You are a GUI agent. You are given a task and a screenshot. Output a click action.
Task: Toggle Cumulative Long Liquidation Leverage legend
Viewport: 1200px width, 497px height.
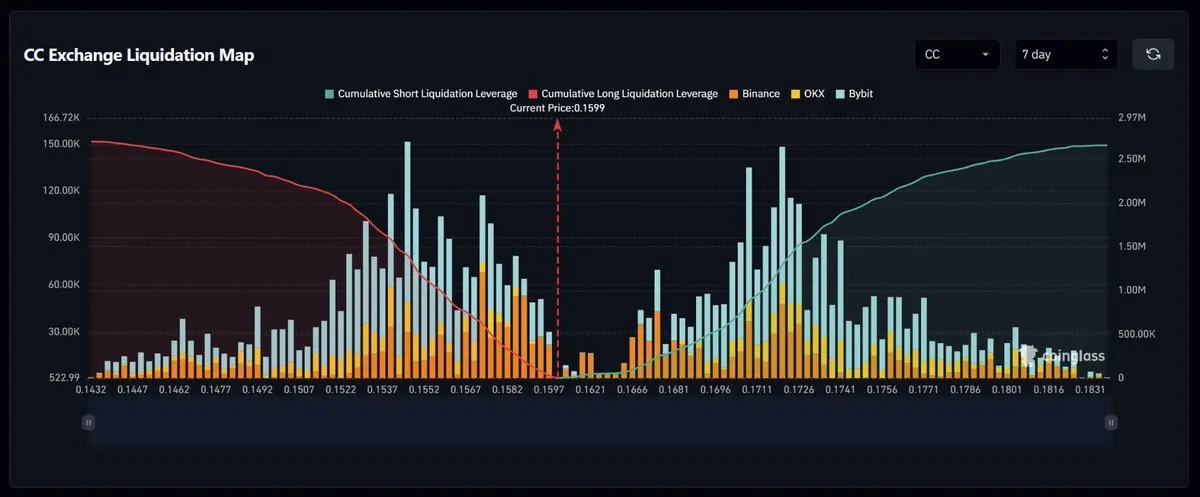(x=622, y=93)
